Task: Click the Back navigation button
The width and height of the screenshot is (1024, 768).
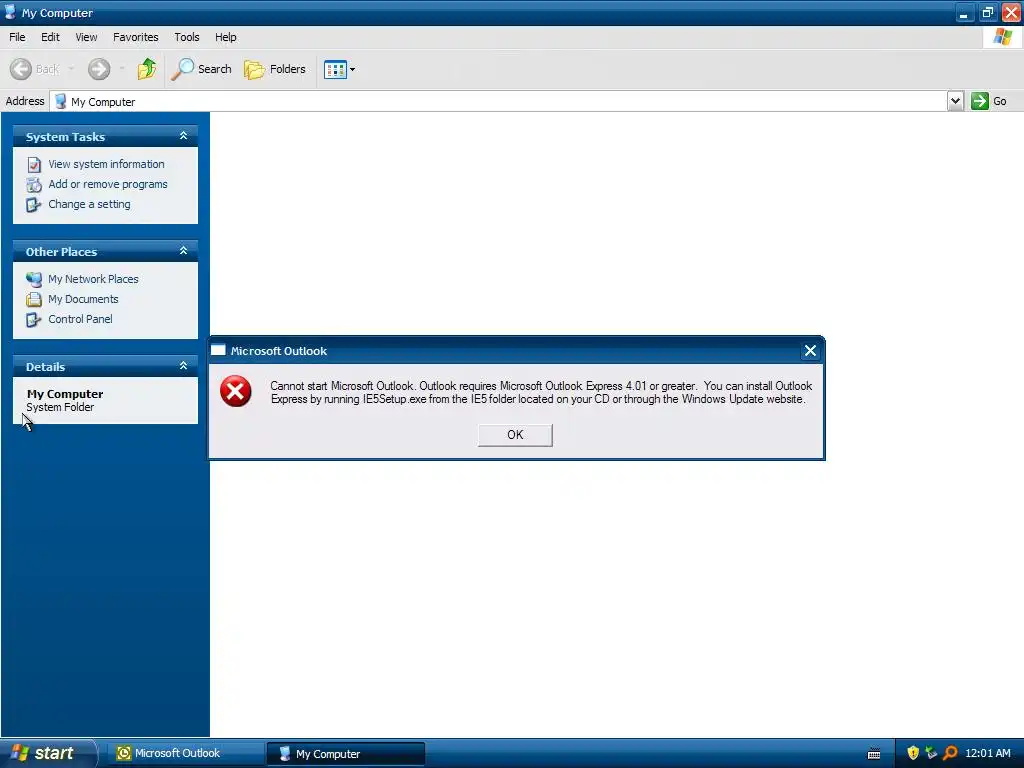Action: point(35,69)
